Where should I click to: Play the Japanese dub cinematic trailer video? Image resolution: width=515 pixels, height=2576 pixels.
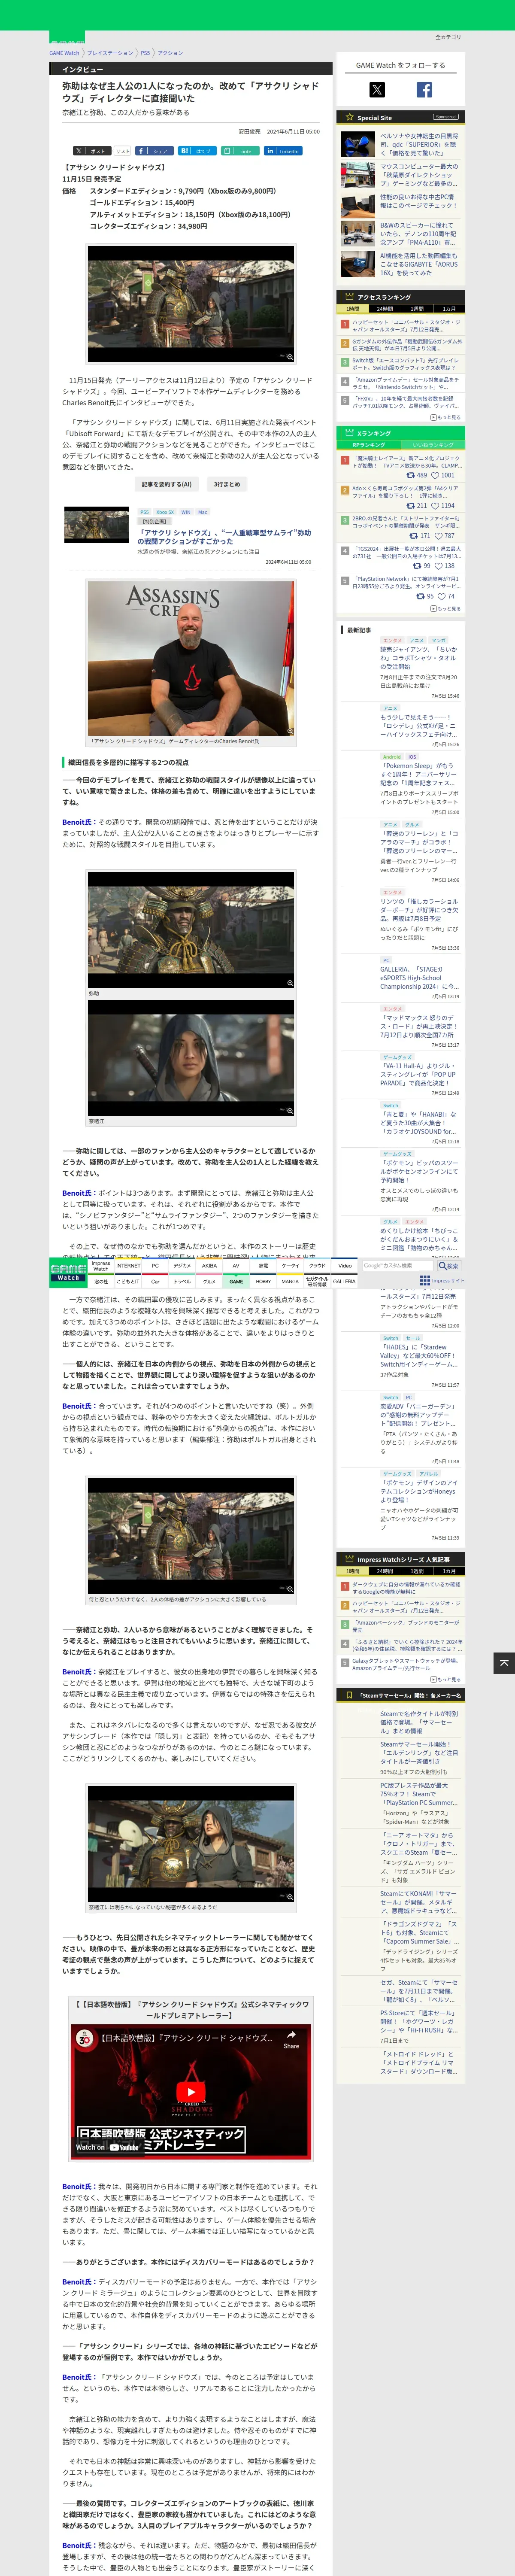click(191, 2092)
